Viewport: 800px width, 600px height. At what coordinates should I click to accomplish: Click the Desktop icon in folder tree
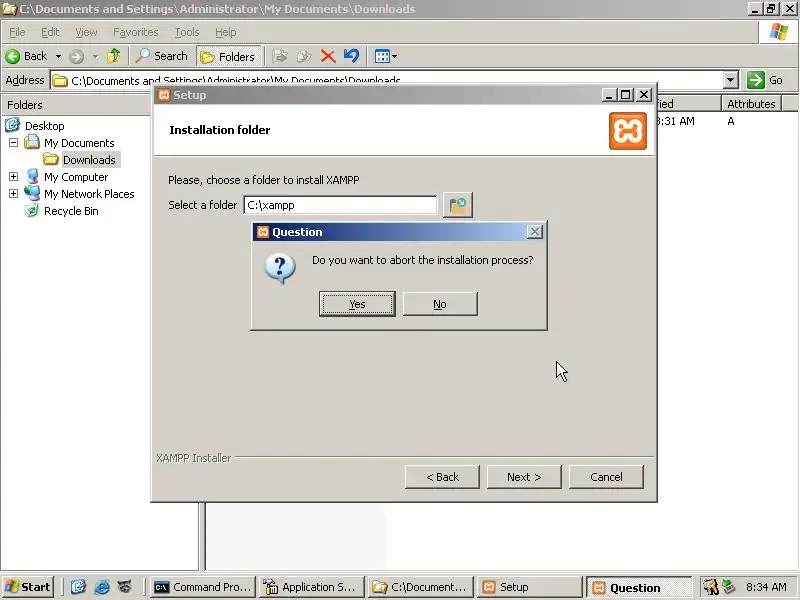tap(13, 126)
